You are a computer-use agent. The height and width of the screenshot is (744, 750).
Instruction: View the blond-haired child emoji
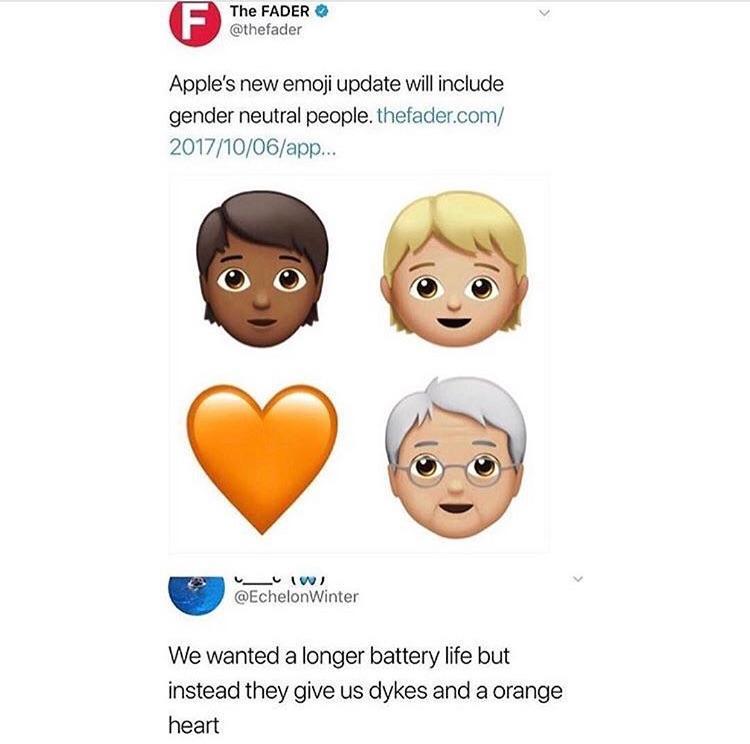coord(455,268)
